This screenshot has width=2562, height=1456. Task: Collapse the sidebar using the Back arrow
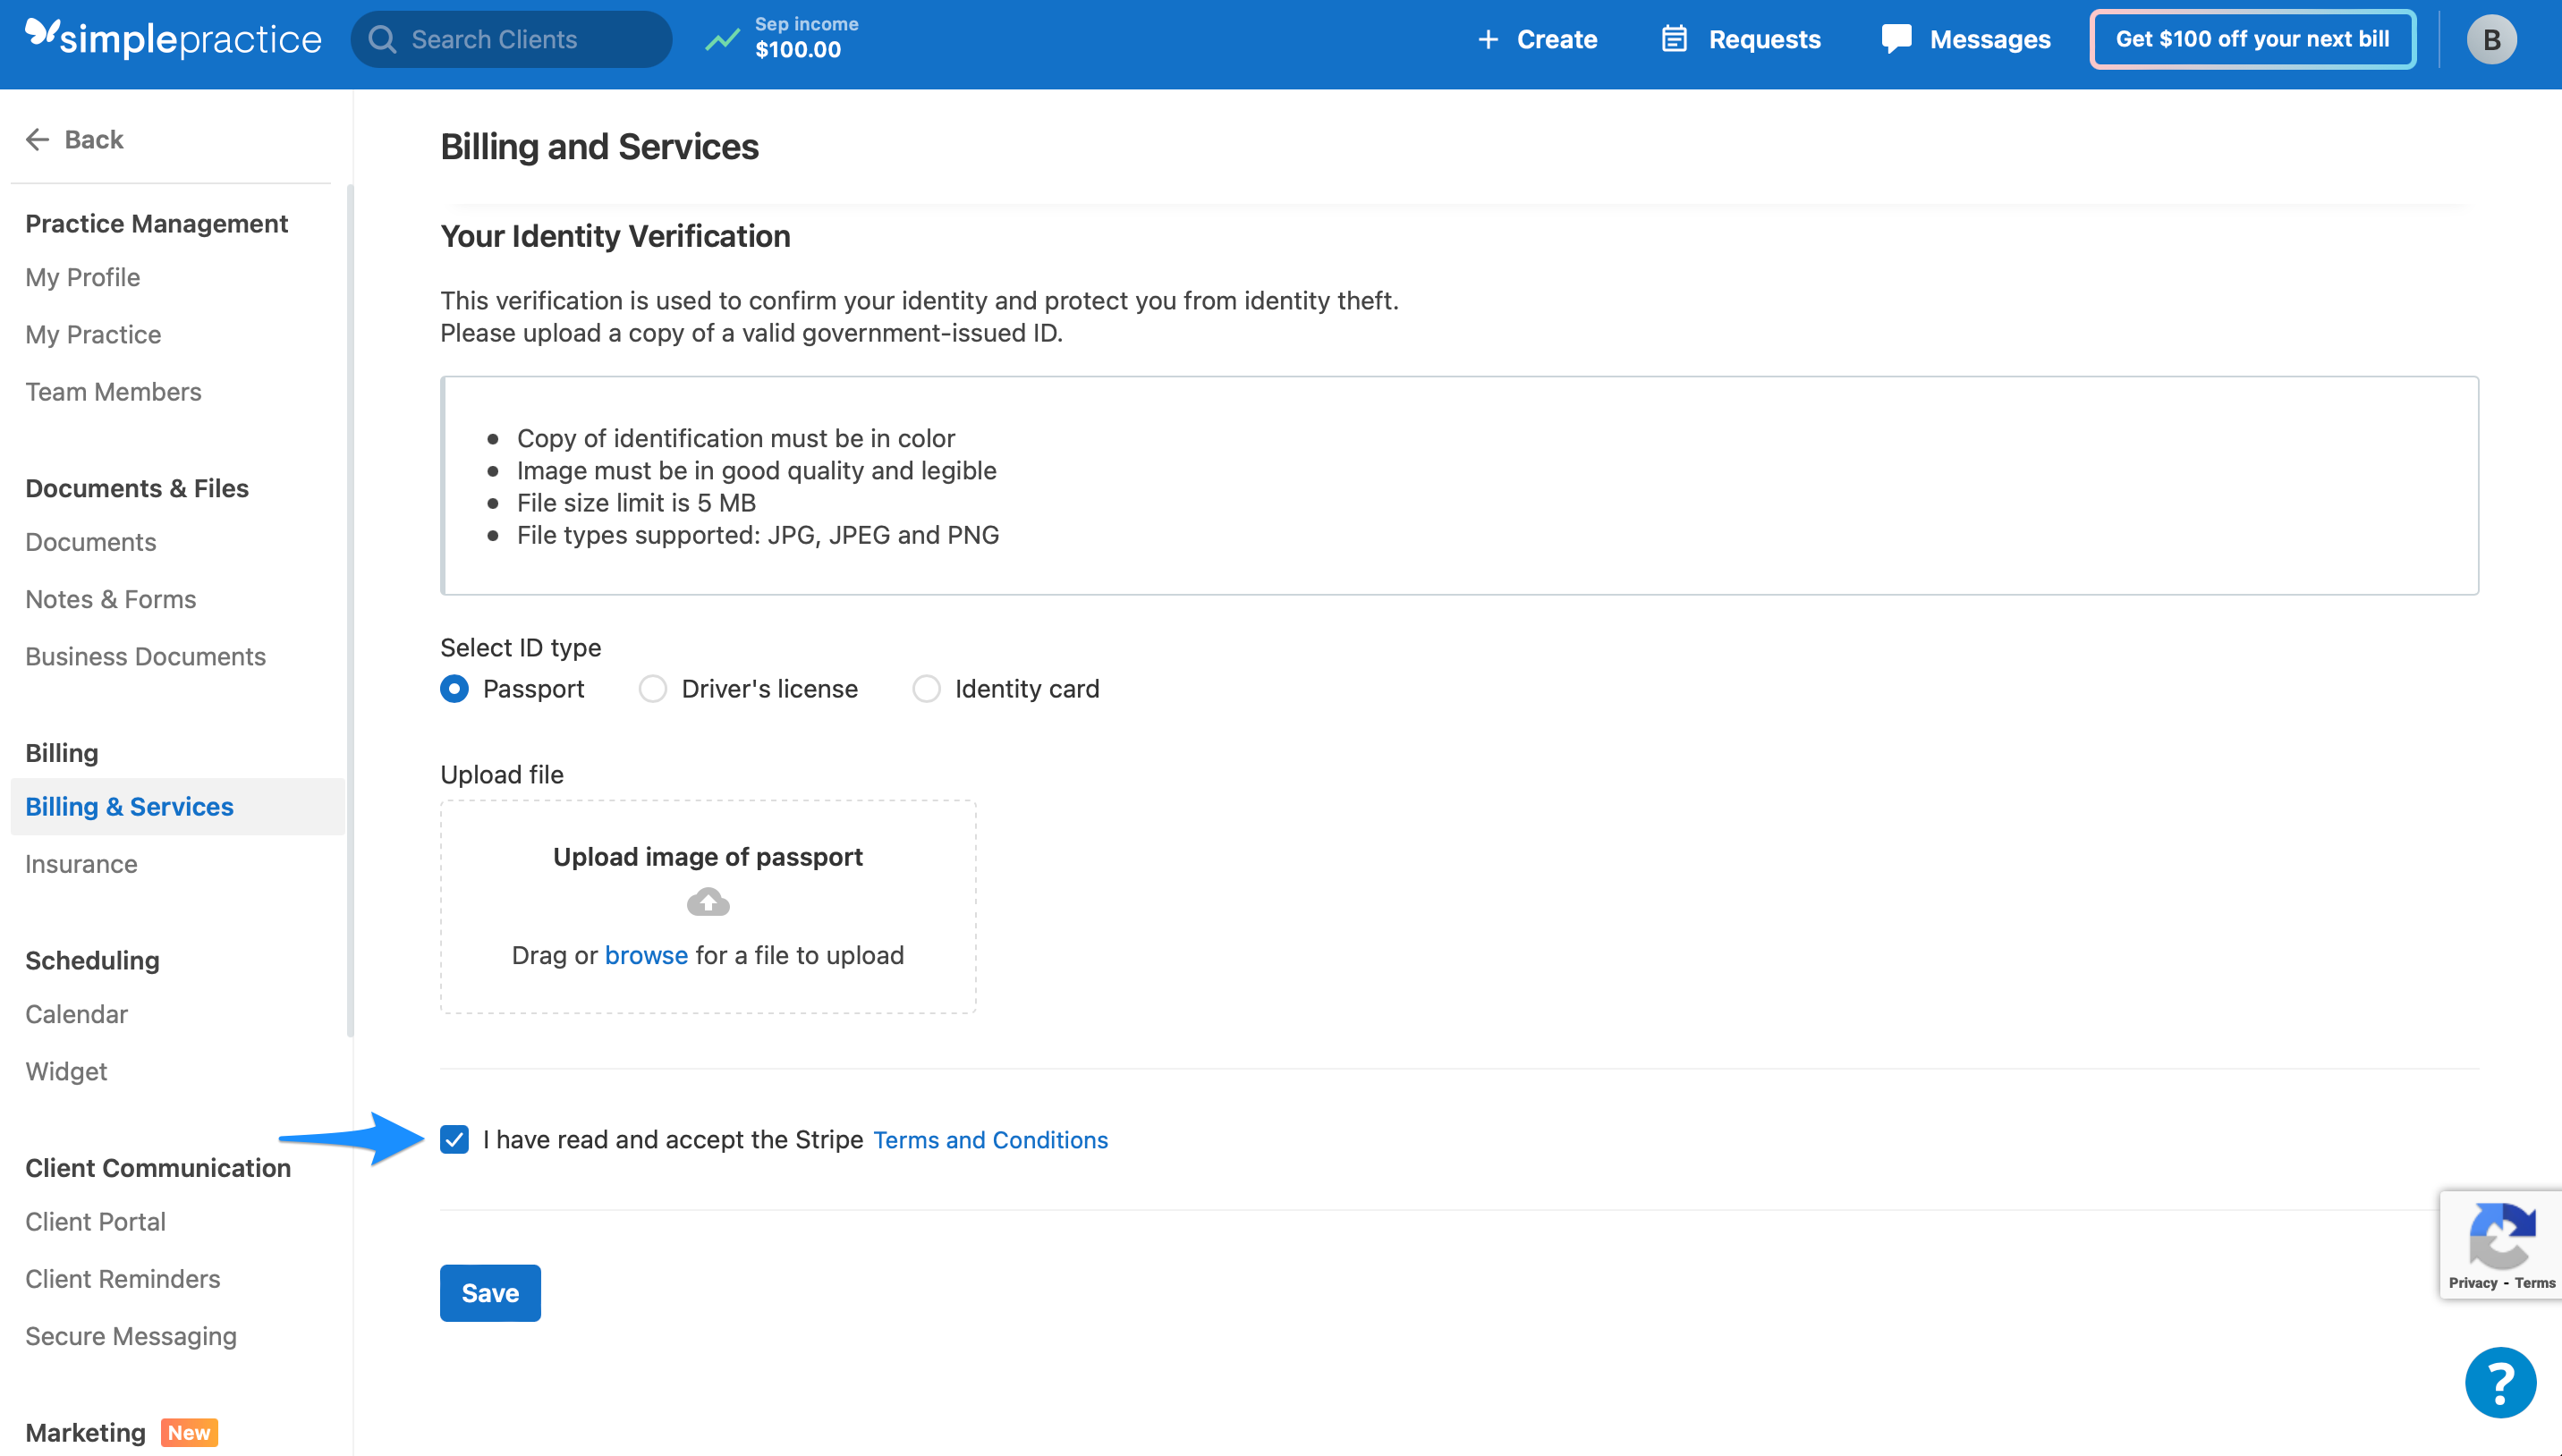point(37,139)
